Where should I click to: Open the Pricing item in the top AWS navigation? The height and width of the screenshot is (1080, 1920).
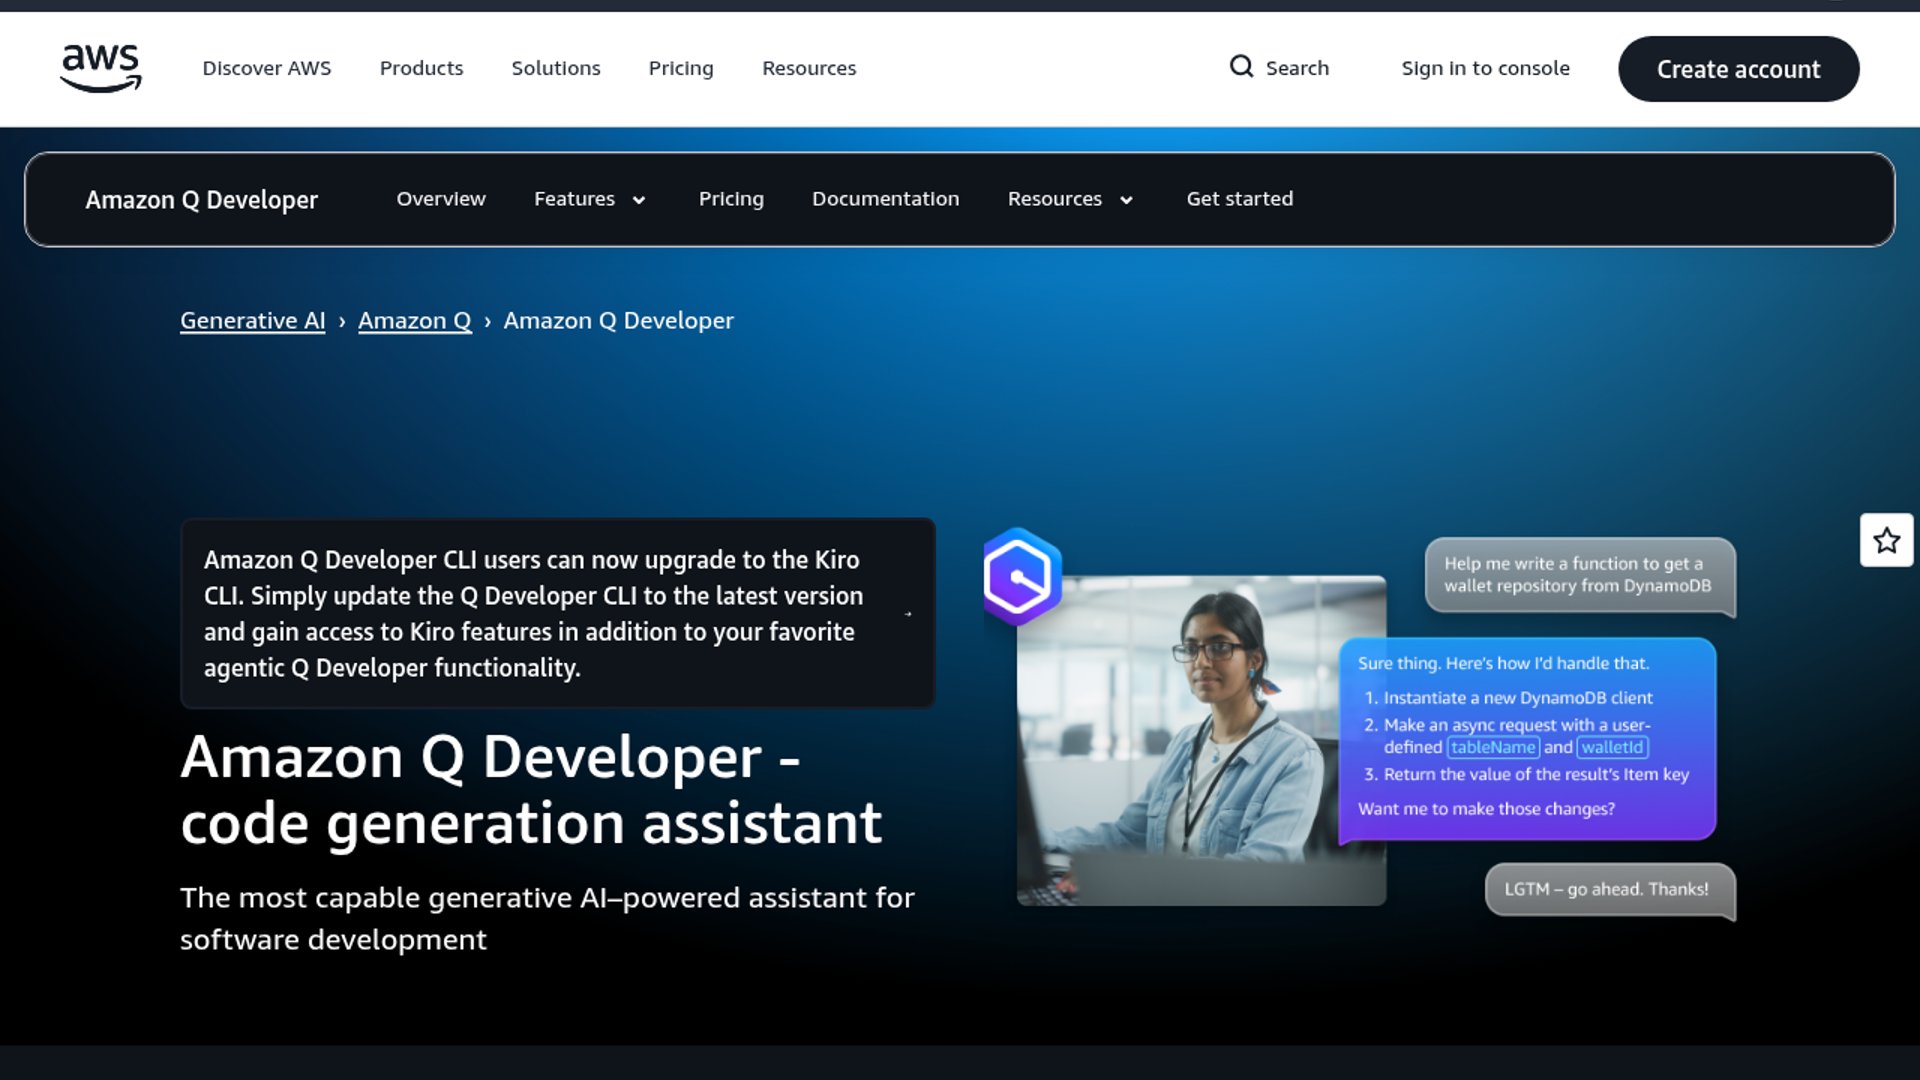pyautogui.click(x=681, y=68)
